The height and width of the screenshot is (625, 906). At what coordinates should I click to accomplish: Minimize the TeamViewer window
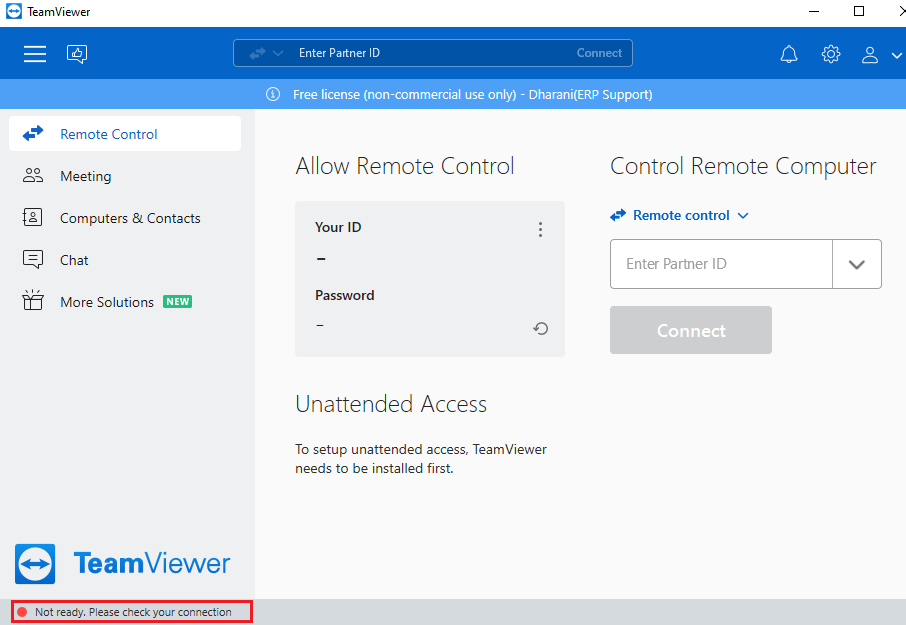[x=814, y=12]
